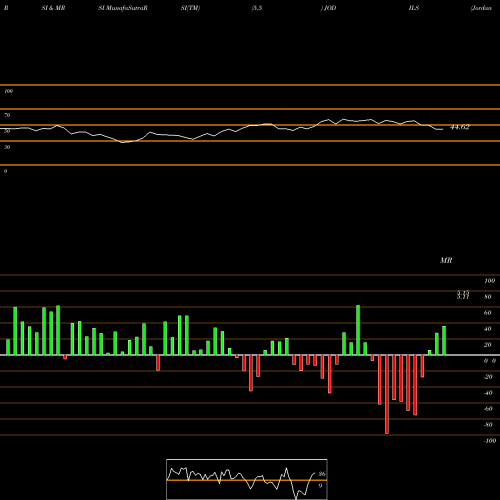500x500 pixels.
Task: Click the mini overview chart thumbnail
Action: (x=247, y=479)
